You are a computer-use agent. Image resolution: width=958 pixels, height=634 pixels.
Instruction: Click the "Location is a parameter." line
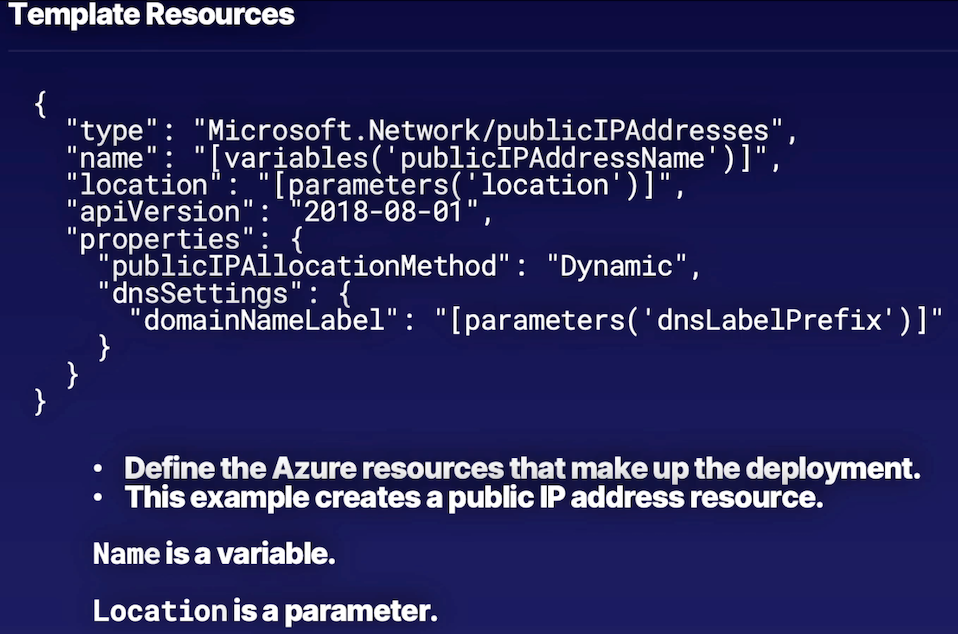pos(265,610)
